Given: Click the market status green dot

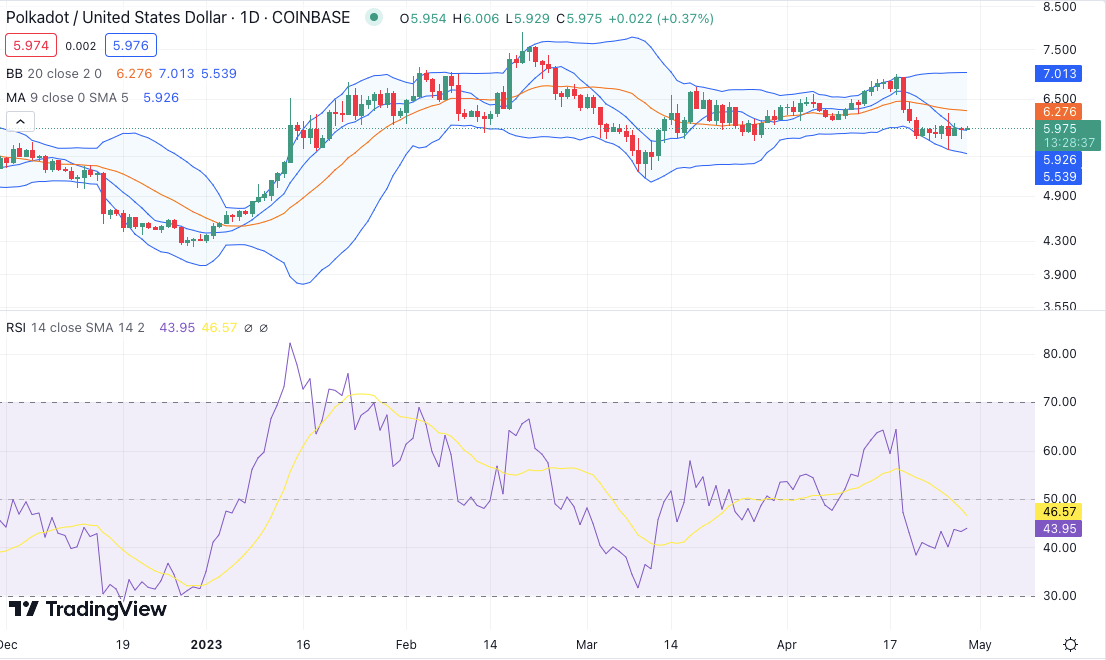Looking at the screenshot, I should [x=374, y=18].
